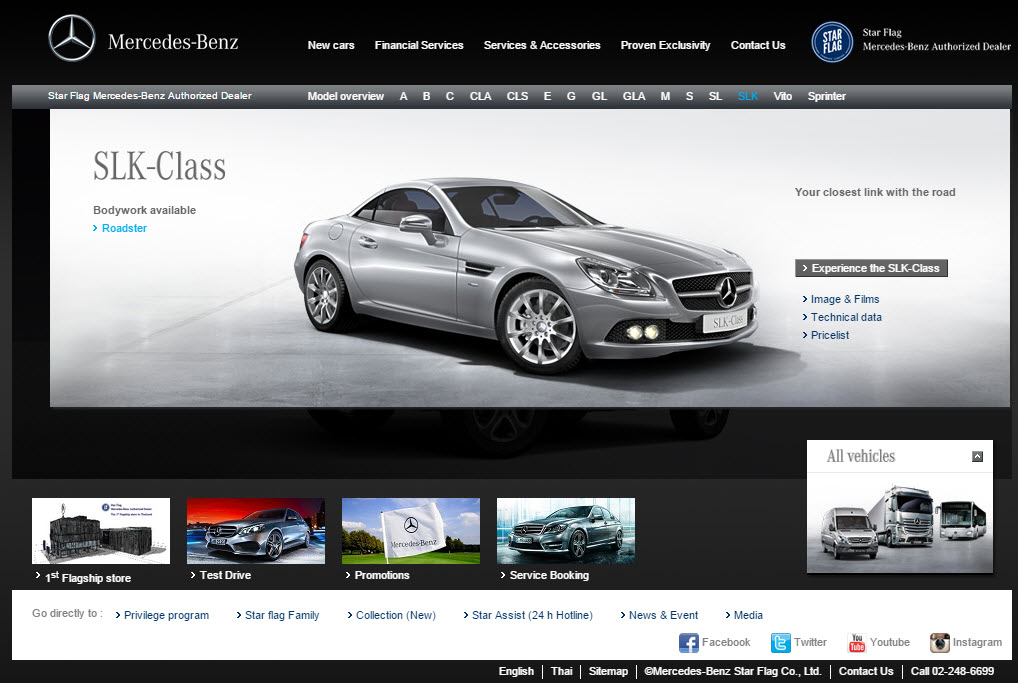Click the Roadster bodywork link
Viewport: 1018px width, 683px height.
click(x=124, y=228)
